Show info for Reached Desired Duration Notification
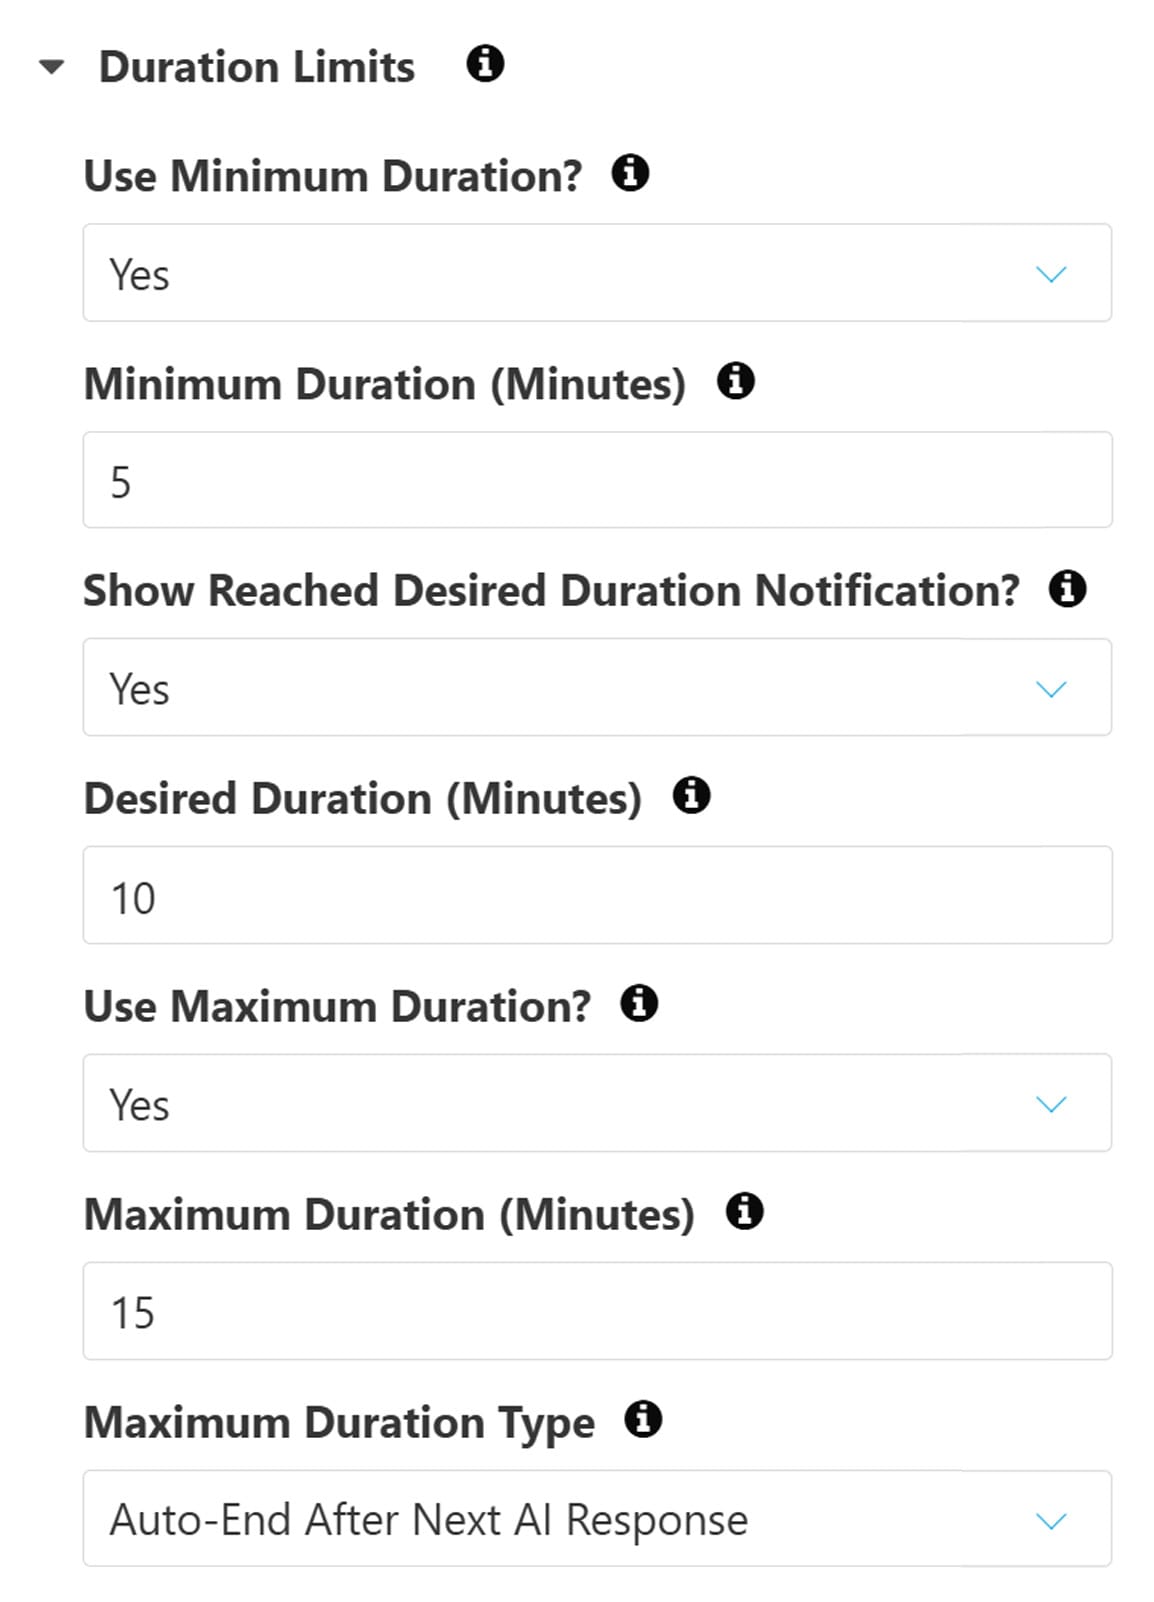The image size is (1154, 1602). point(1067,588)
